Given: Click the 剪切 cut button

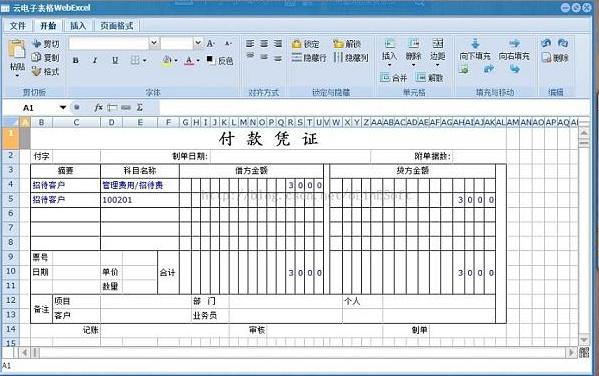Looking at the screenshot, I should coord(46,44).
